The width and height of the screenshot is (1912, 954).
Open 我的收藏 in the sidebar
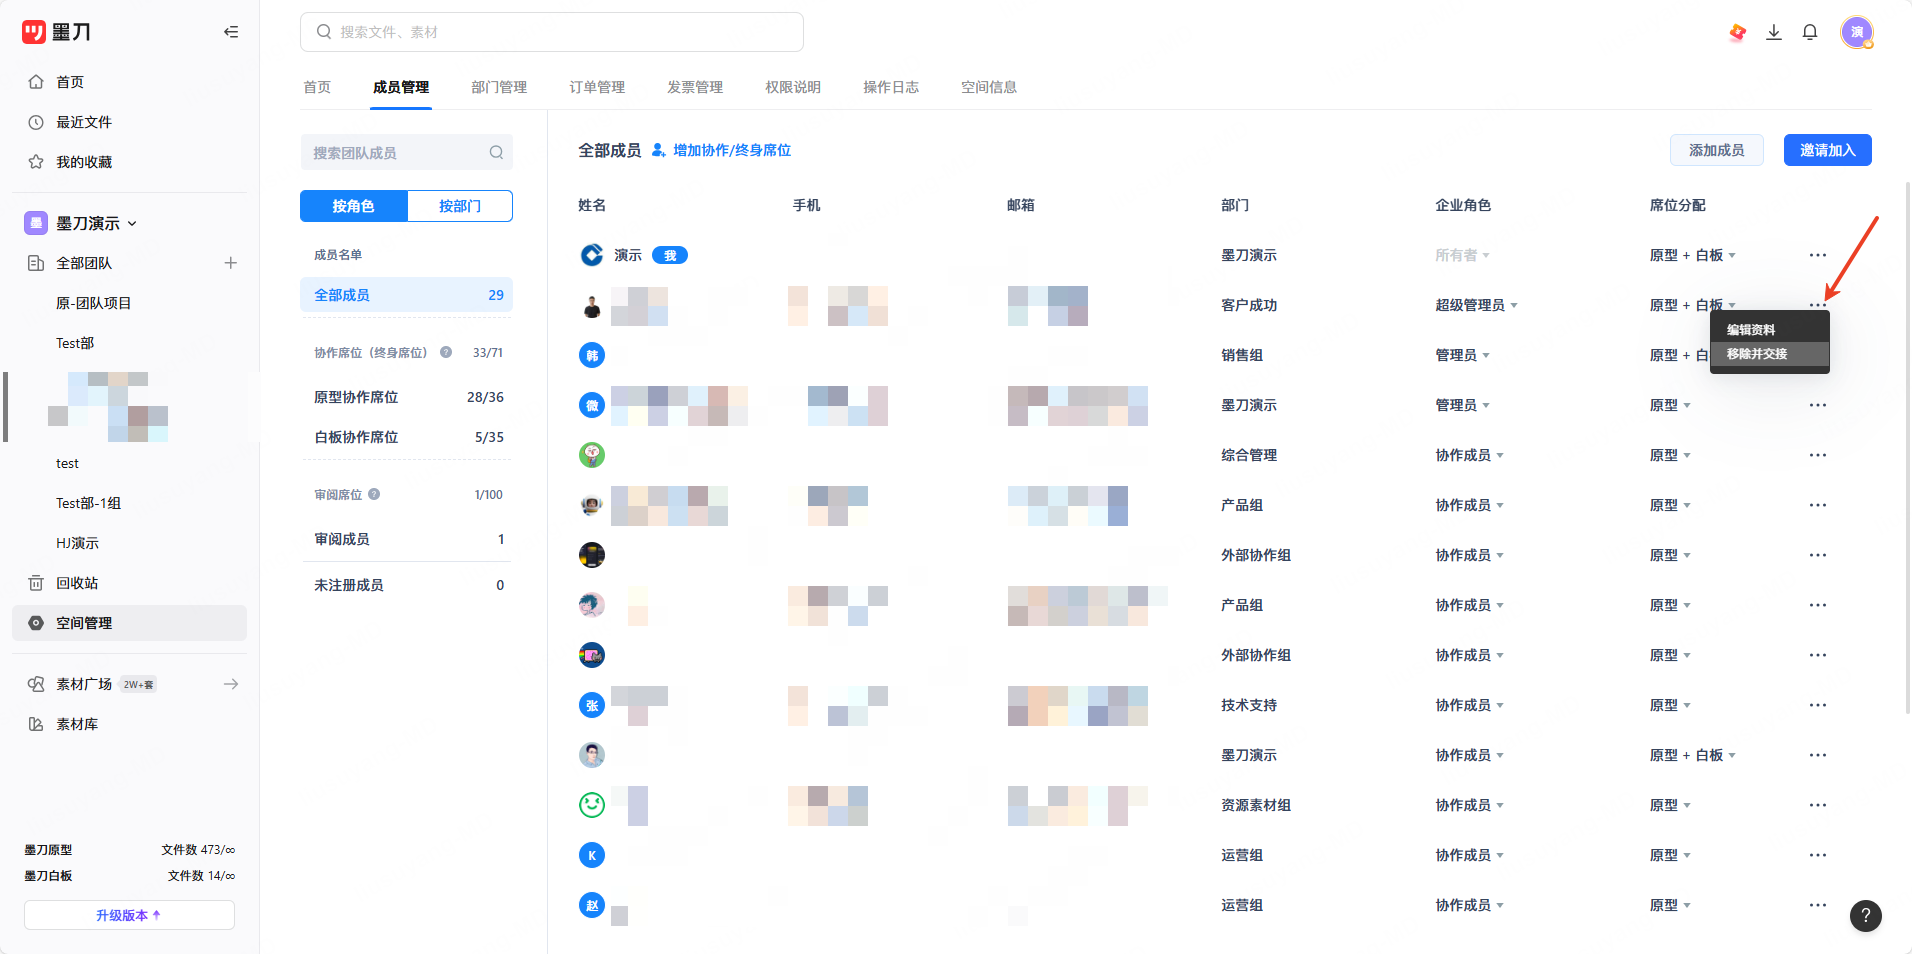(84, 162)
